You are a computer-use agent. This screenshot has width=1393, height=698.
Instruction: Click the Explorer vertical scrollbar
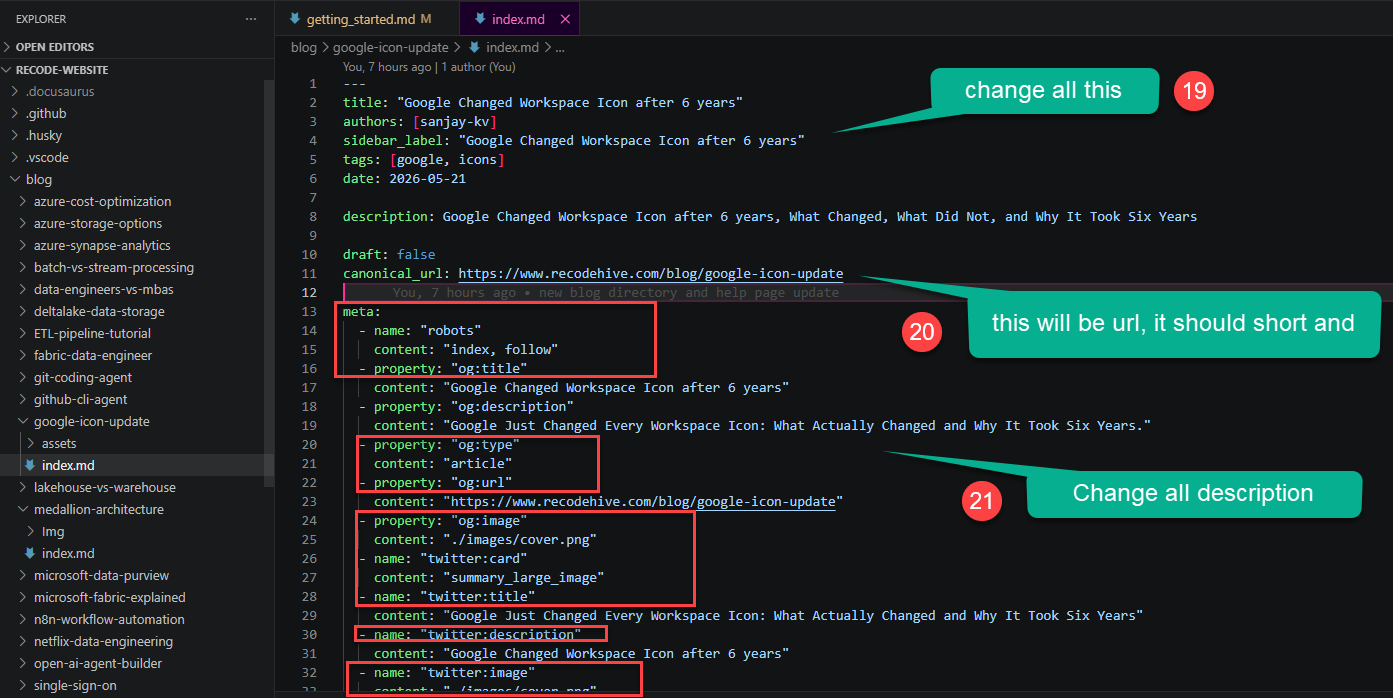tap(268, 283)
